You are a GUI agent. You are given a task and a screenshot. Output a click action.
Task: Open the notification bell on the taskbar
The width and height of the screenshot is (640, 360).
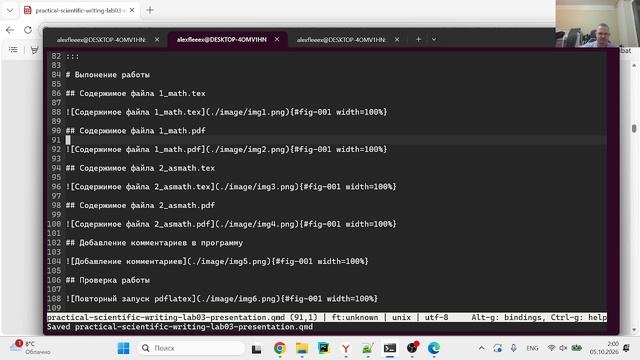[x=626, y=348]
